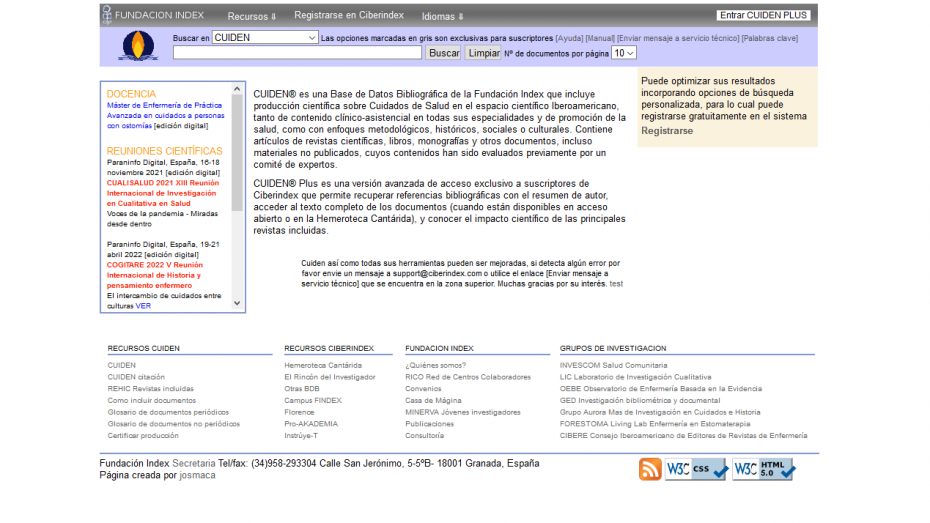Open Glosario de documentos periódicos link
Image resolution: width=930 pixels, height=523 pixels.
[168, 412]
